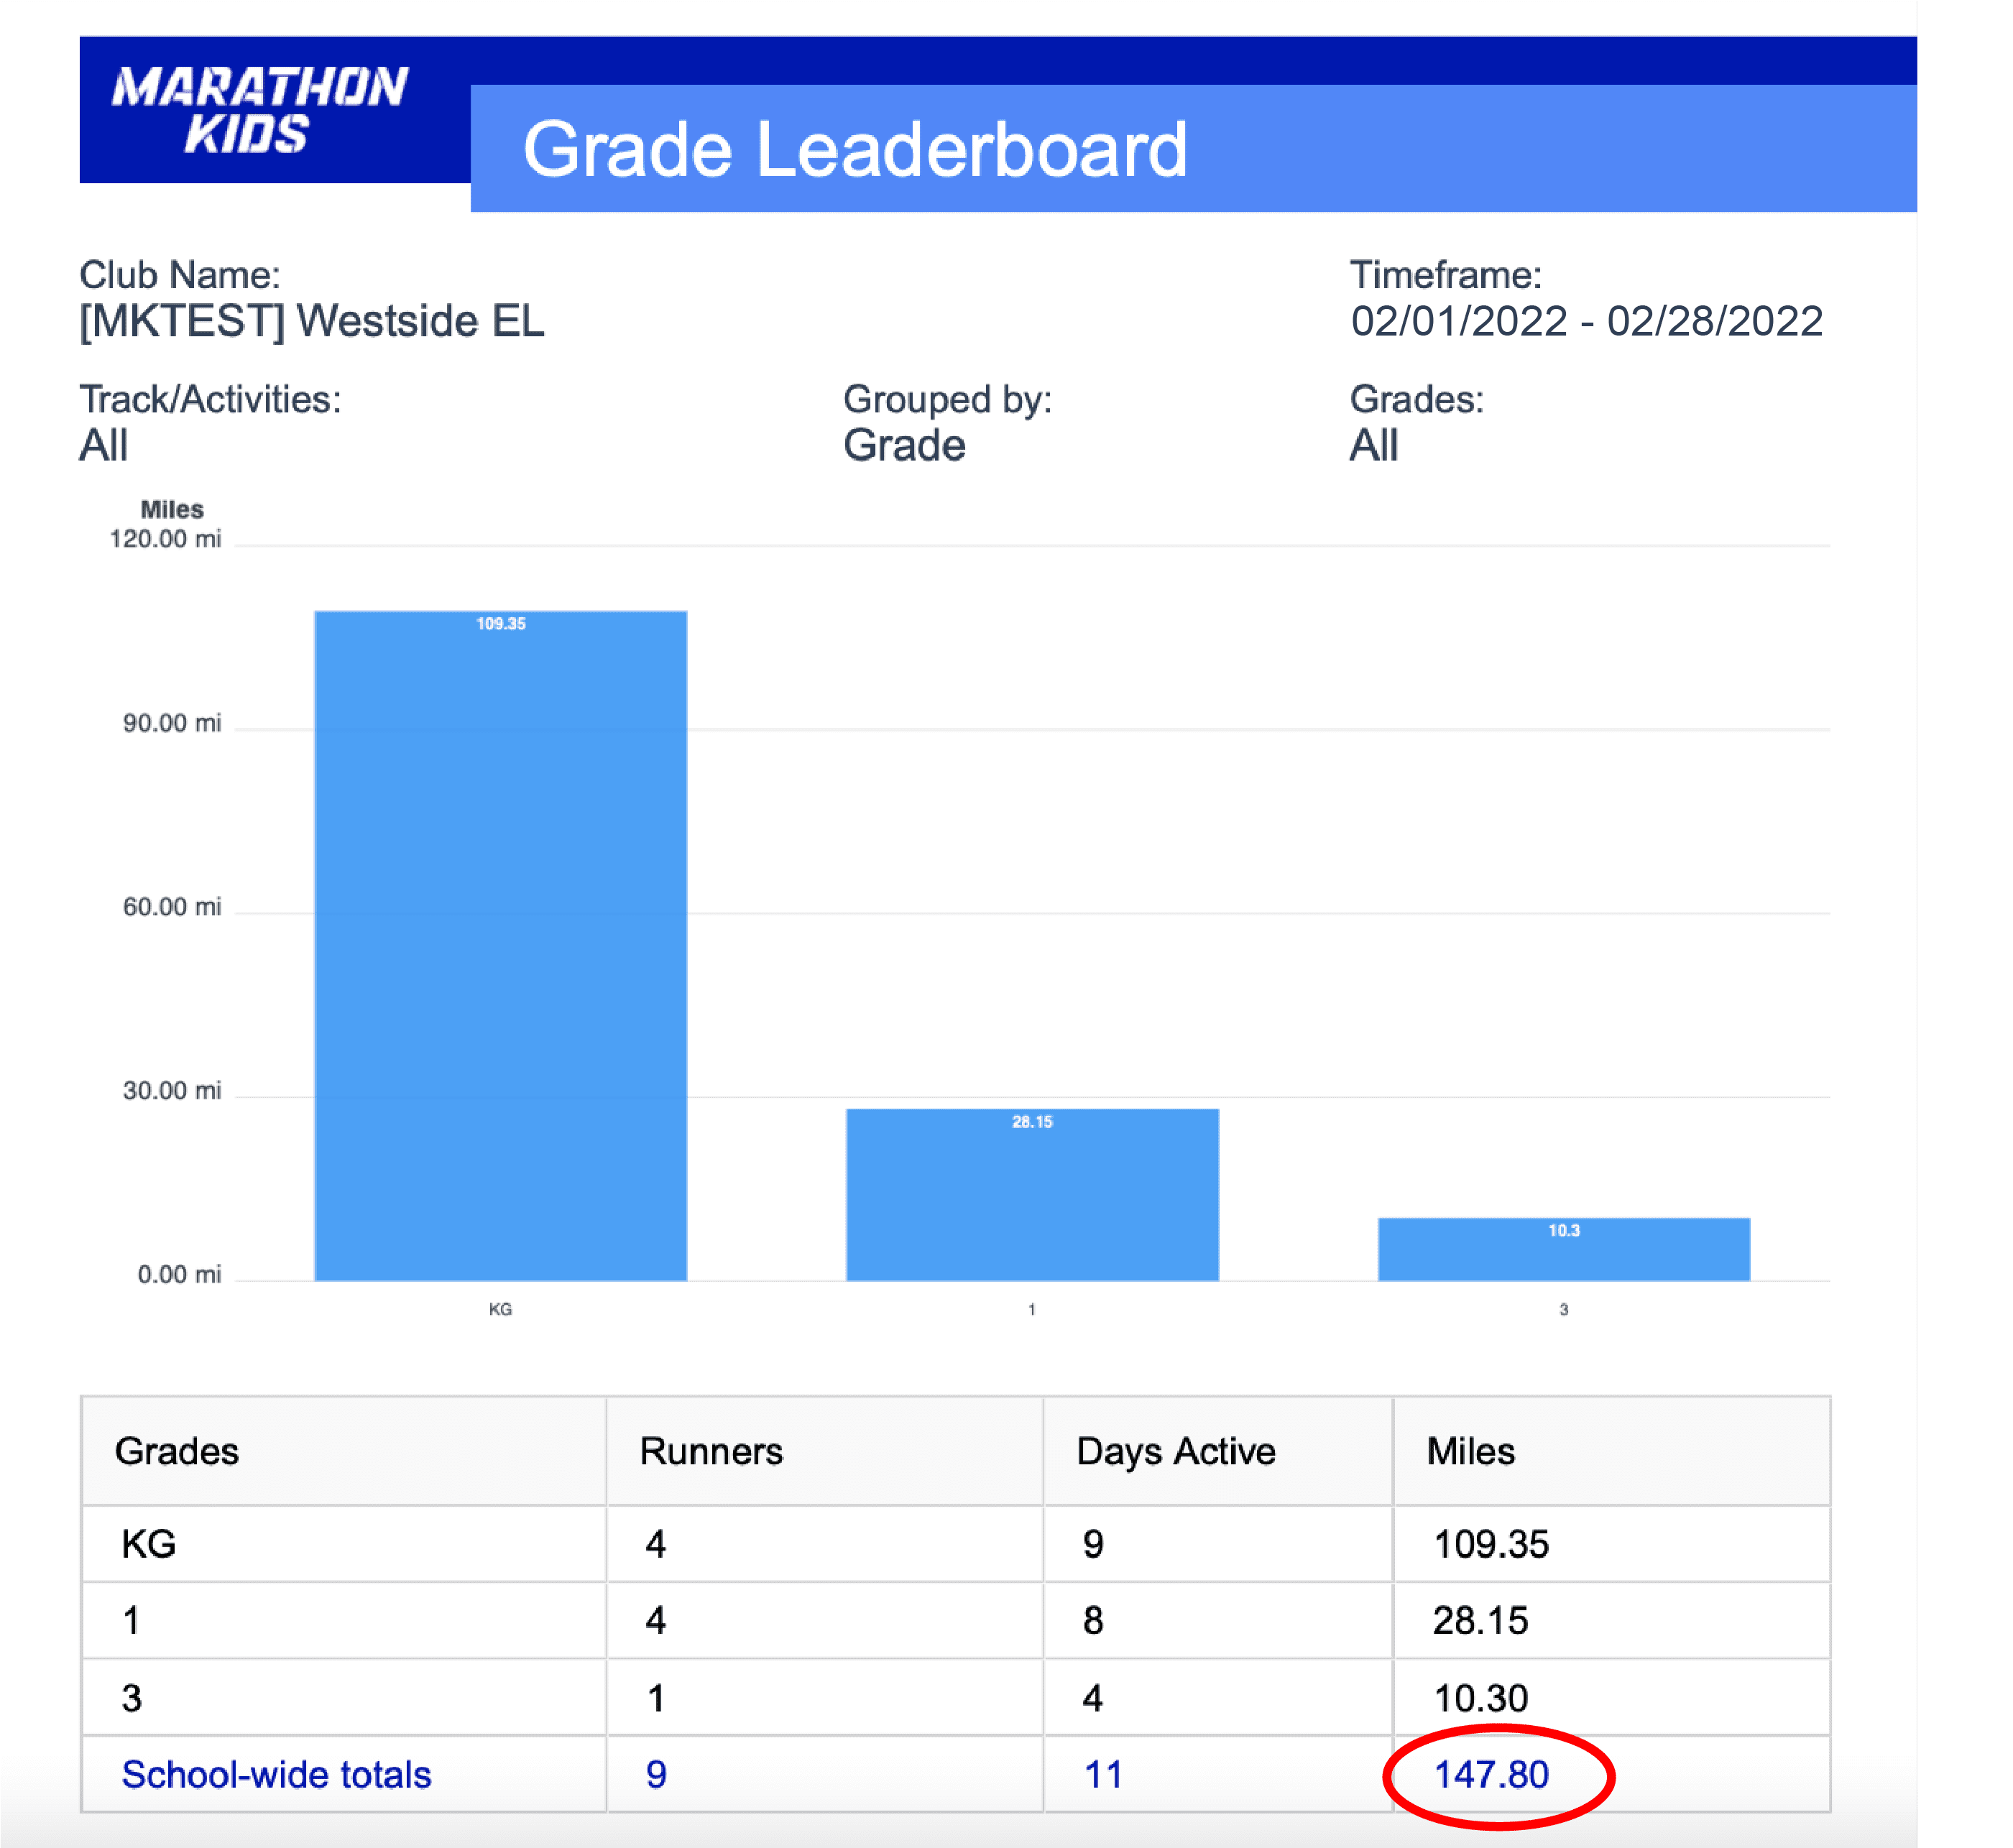2013x1848 pixels.
Task: Click the grade 3 row runners value 1
Action: point(656,1698)
